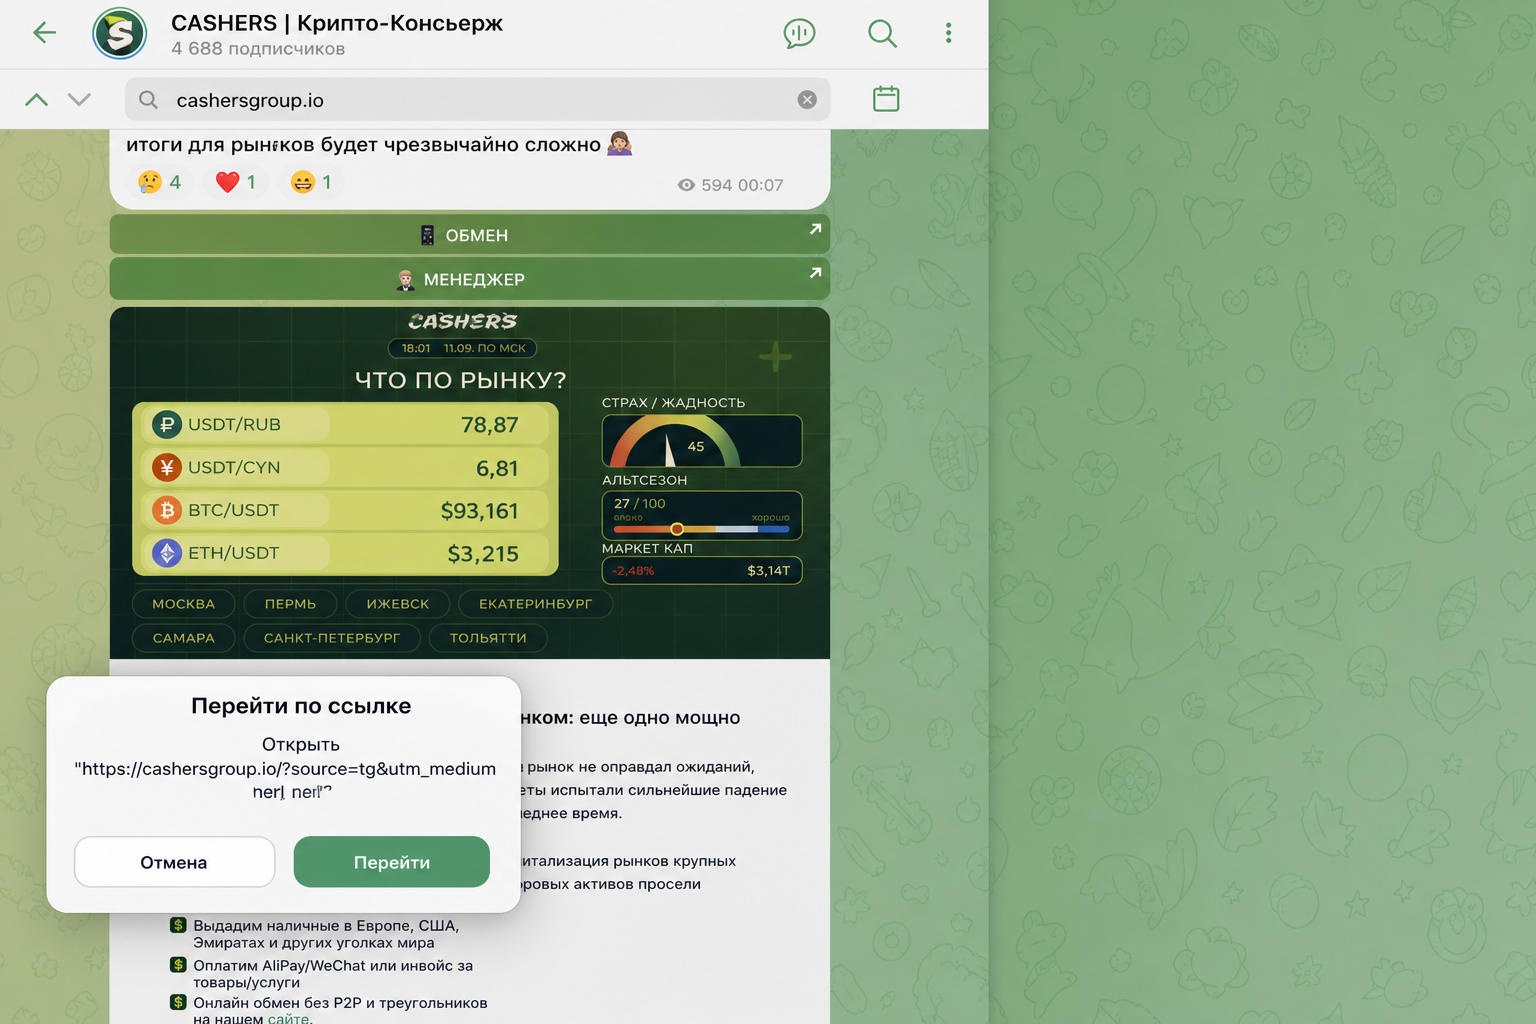Click inside the cashersgroup.io search field

[x=470, y=100]
